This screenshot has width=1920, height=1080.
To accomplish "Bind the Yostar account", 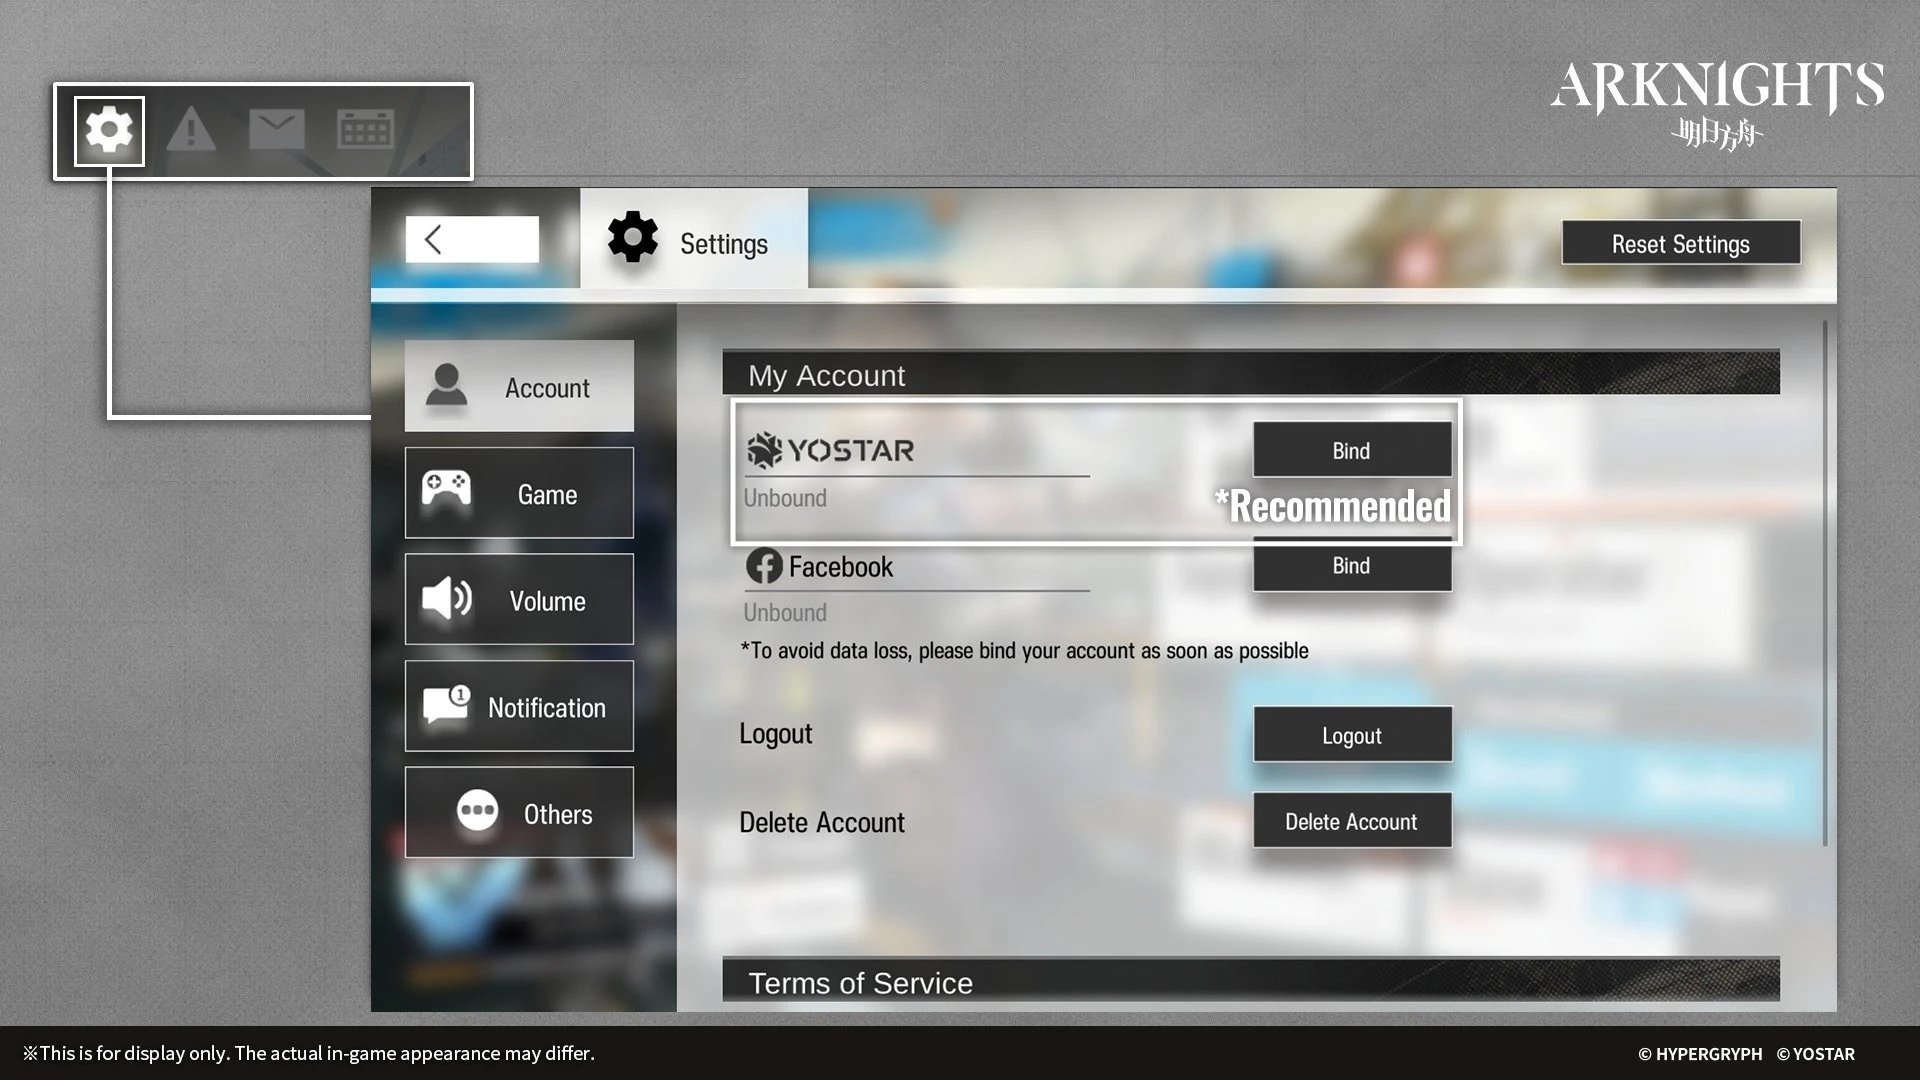I will (1352, 450).
